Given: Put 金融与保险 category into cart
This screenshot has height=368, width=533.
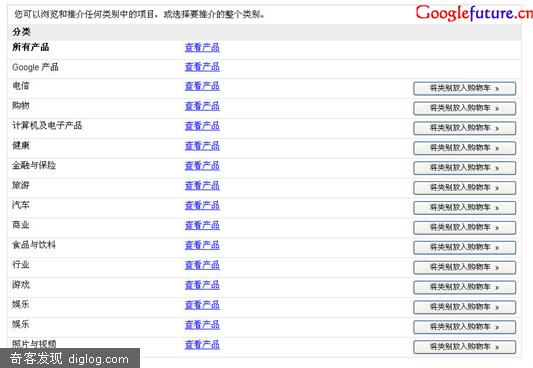Looking at the screenshot, I should pos(464,168).
